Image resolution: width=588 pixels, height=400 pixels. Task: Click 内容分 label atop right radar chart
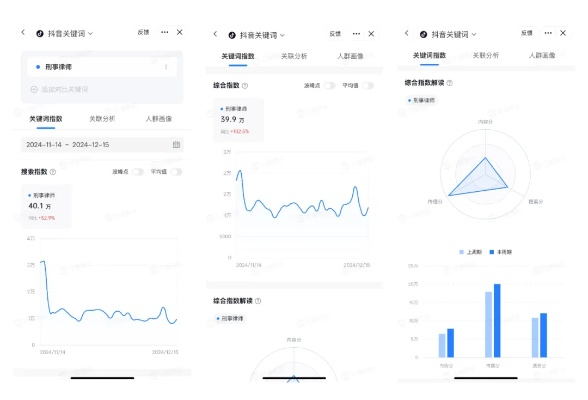coord(485,122)
